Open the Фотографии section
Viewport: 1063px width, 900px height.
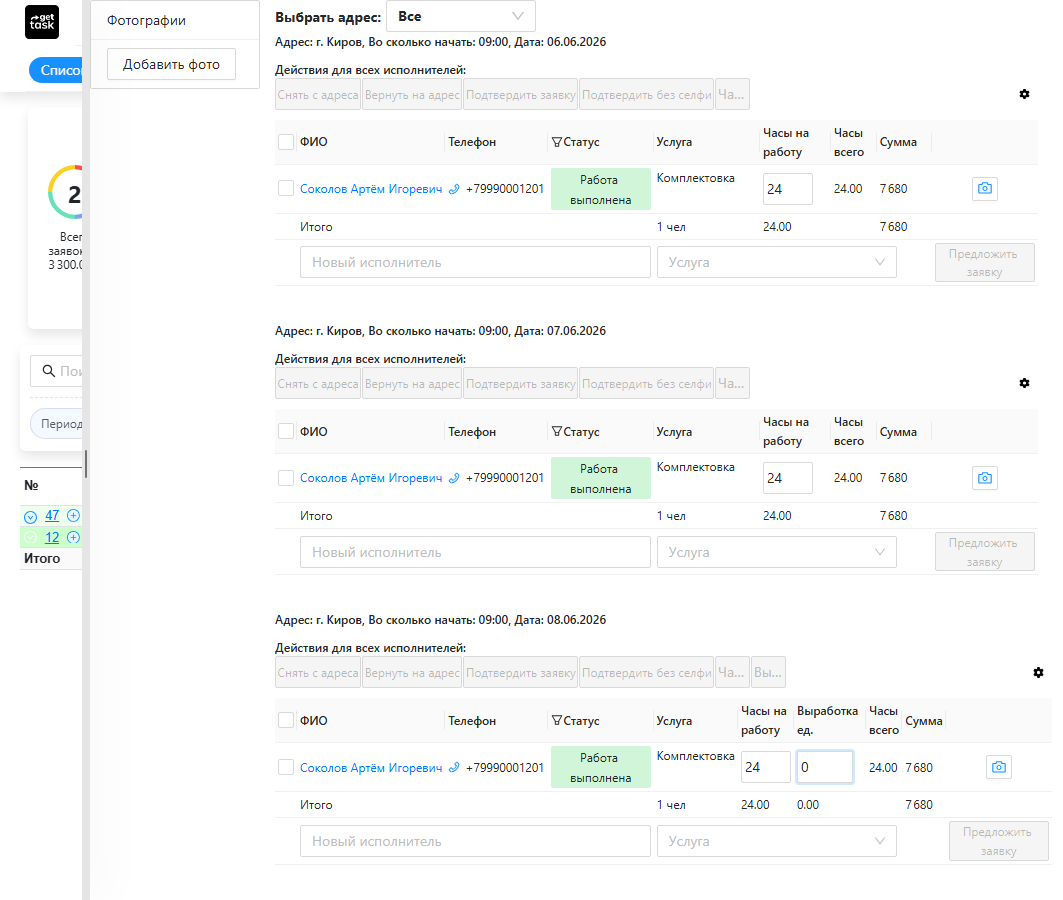coord(146,20)
